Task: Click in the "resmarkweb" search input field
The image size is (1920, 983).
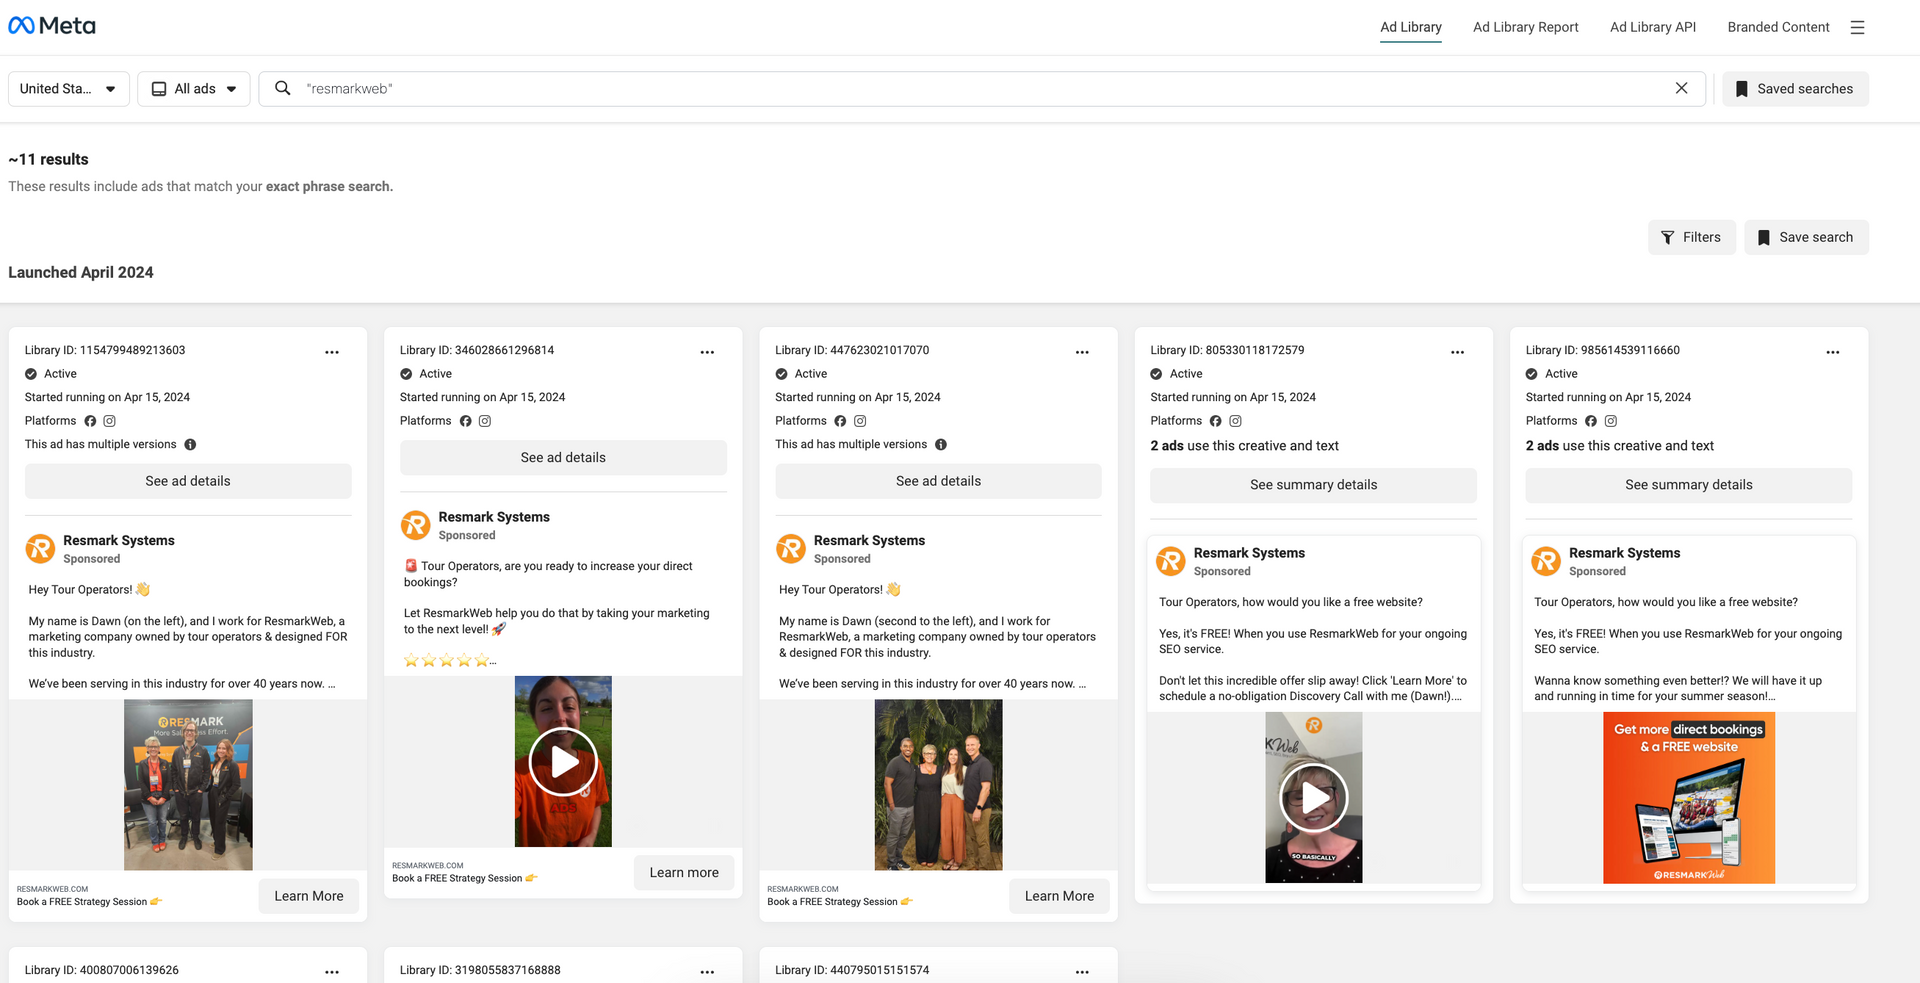Action: 980,89
